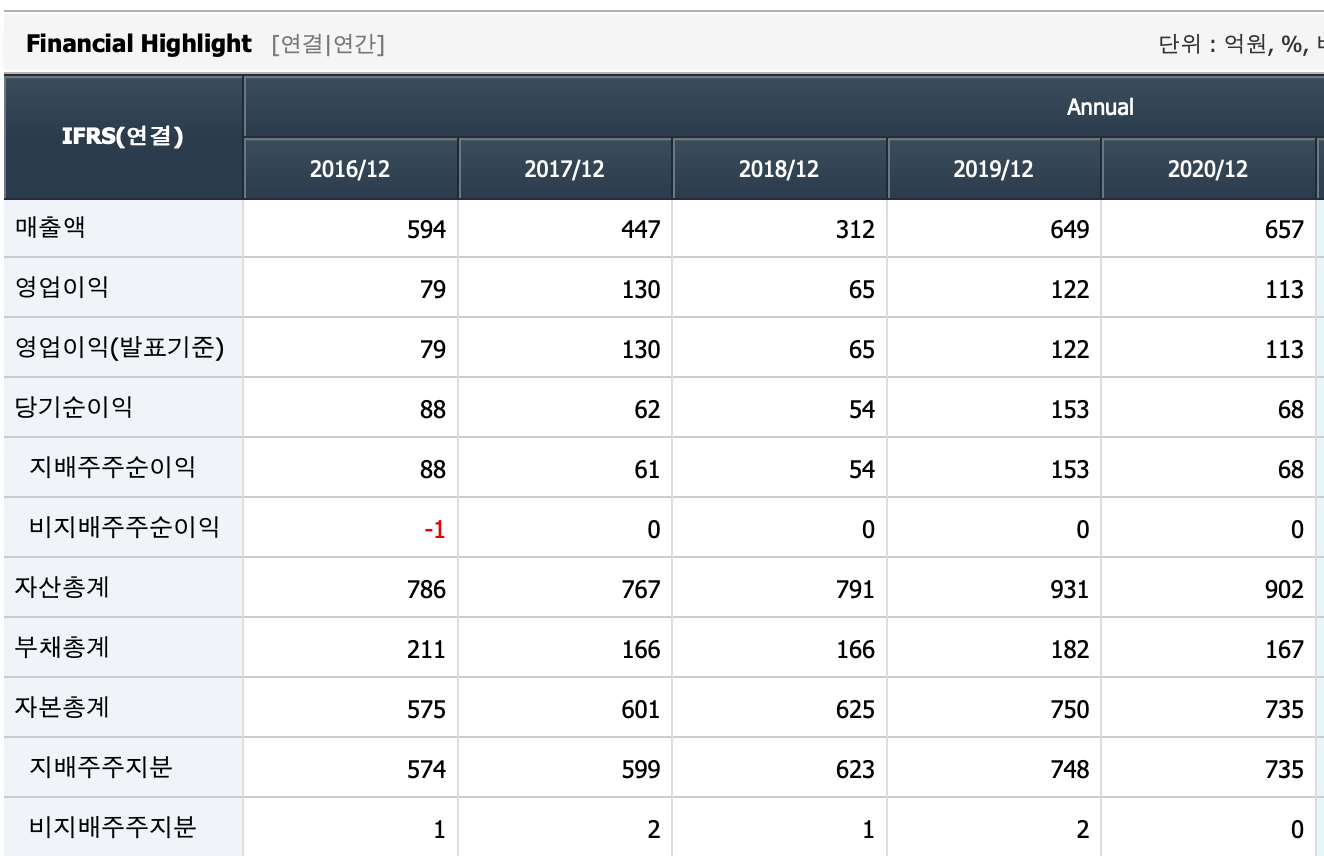Click 지배주주순이익 value 61 for 2017/12
This screenshot has width=1324, height=856.
[x=648, y=470]
